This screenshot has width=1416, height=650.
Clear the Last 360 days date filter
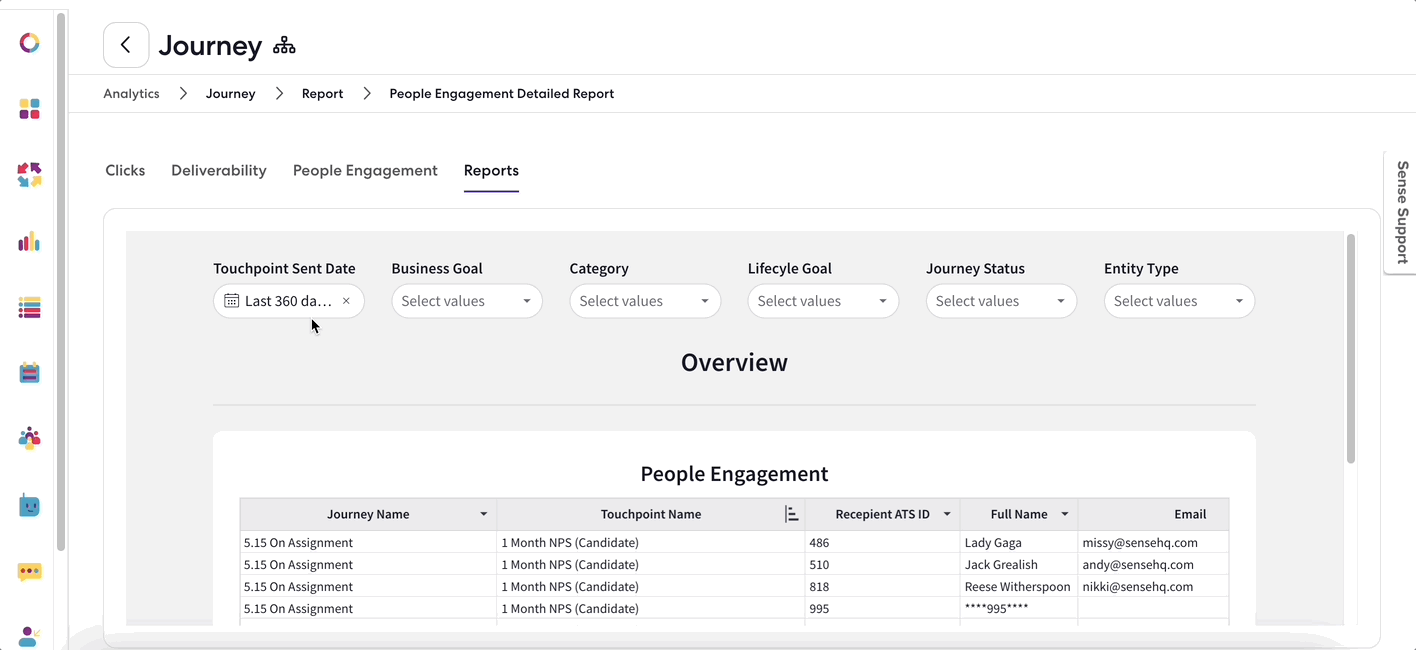[x=346, y=301]
